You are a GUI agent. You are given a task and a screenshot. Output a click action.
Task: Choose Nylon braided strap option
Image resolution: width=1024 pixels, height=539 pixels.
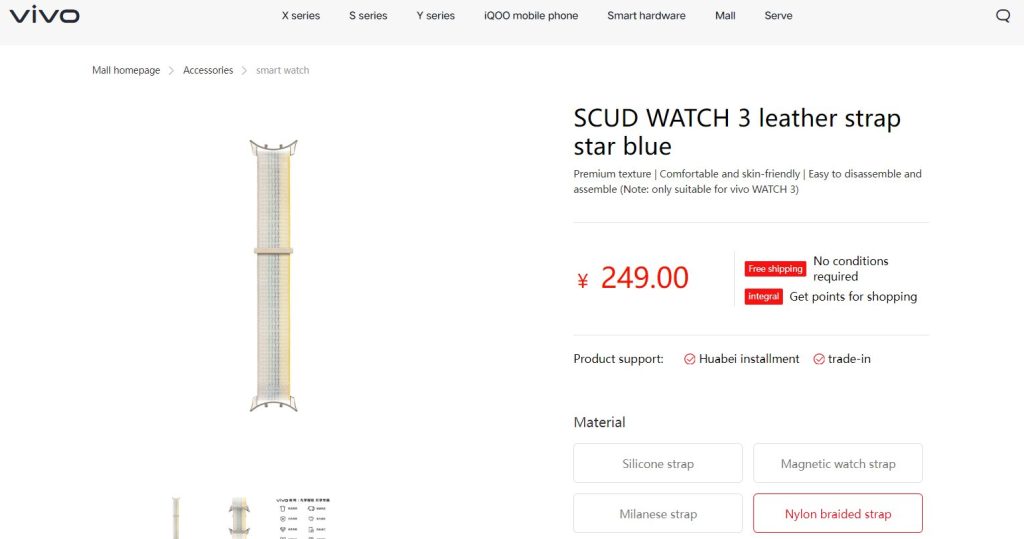[x=838, y=514]
